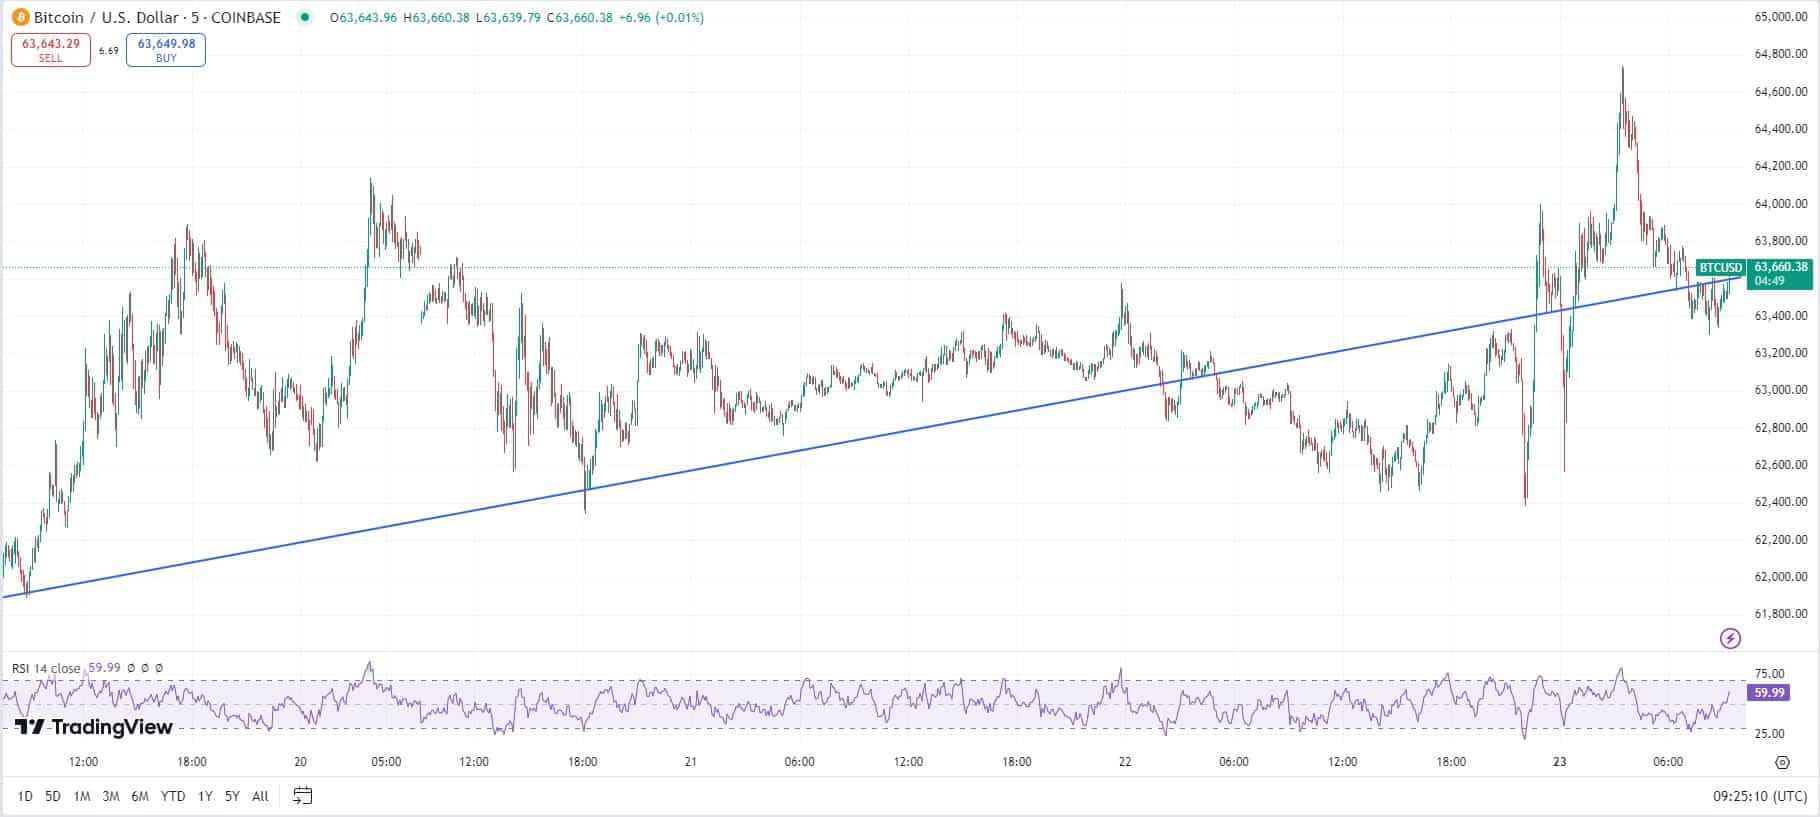Viewport: 1820px width, 817px height.
Task: Click the O63,643.96 open price value
Action: (363, 18)
